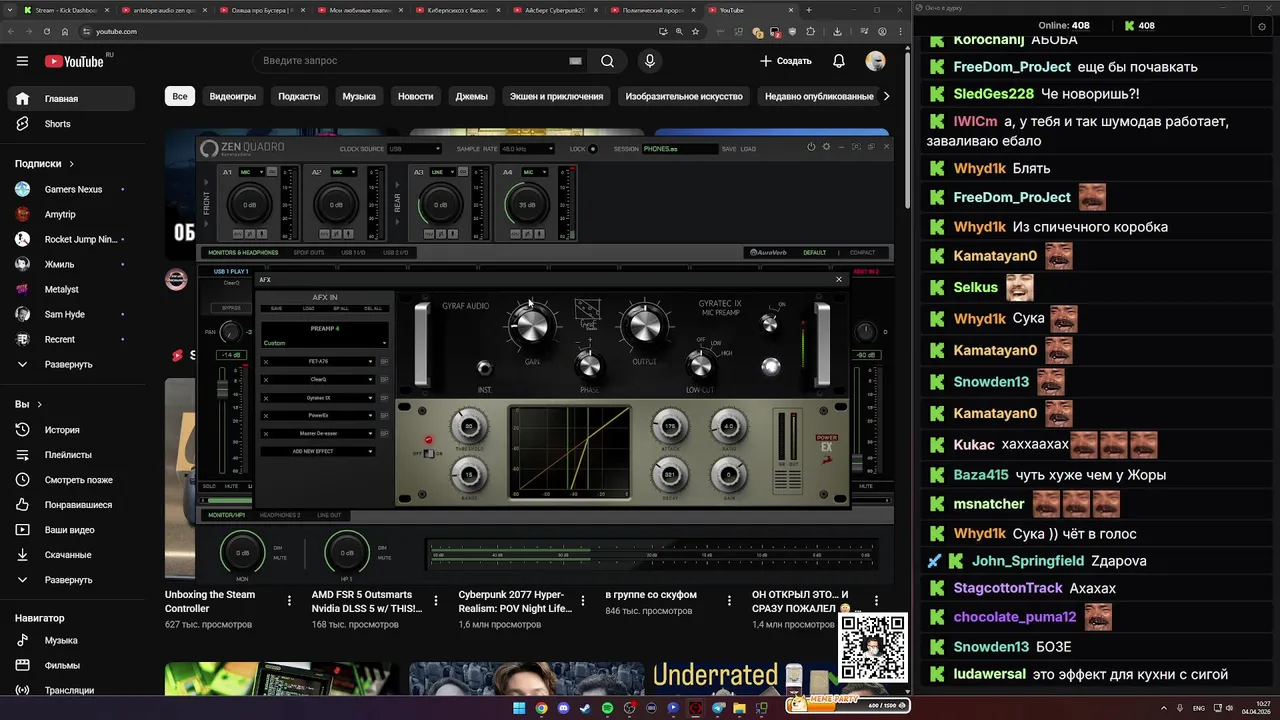Open A4 input type MIC dropdown
The image size is (1280, 720).
[535, 172]
